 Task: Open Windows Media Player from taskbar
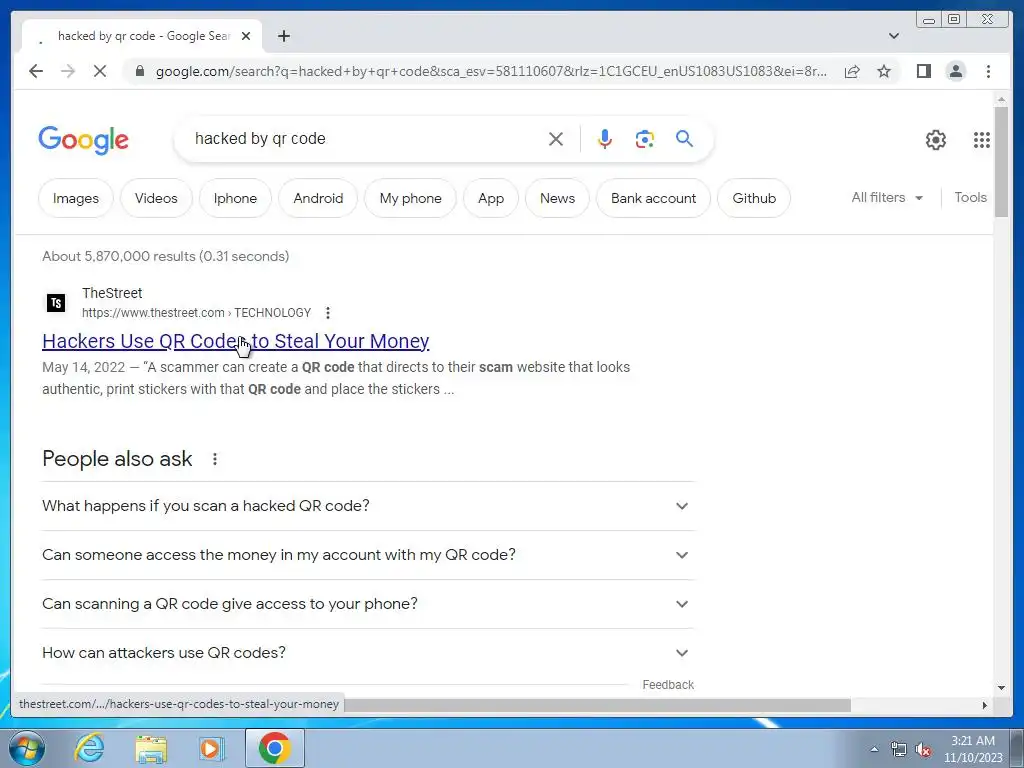point(211,748)
